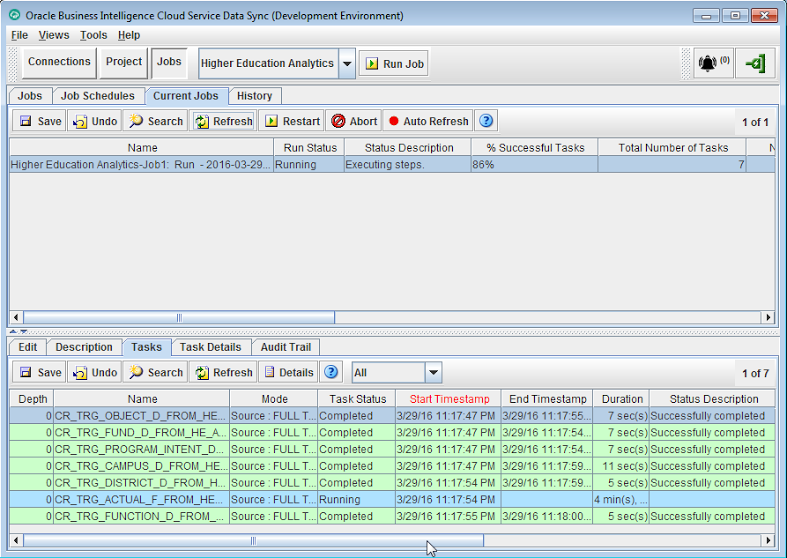Viewport: 787px width, 558px height.
Task: Abort the running job
Action: click(354, 121)
